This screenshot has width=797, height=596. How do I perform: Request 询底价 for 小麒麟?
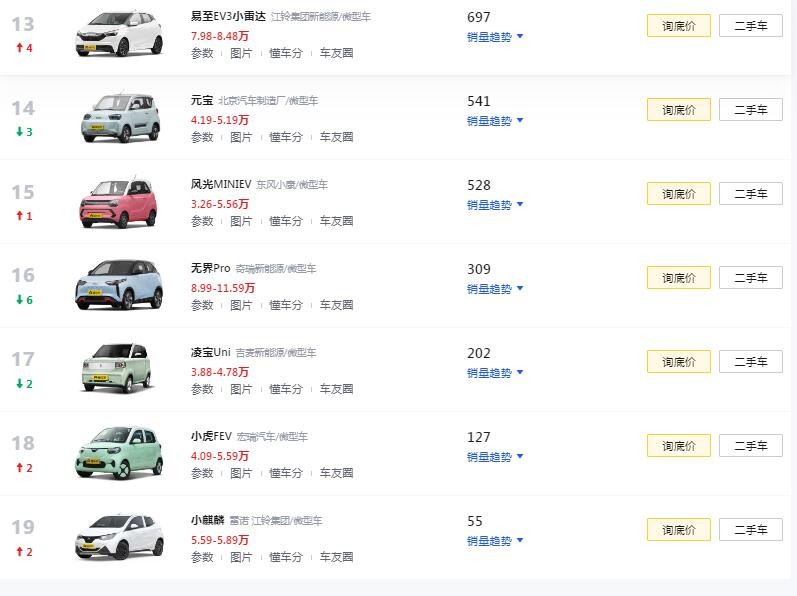click(x=678, y=530)
